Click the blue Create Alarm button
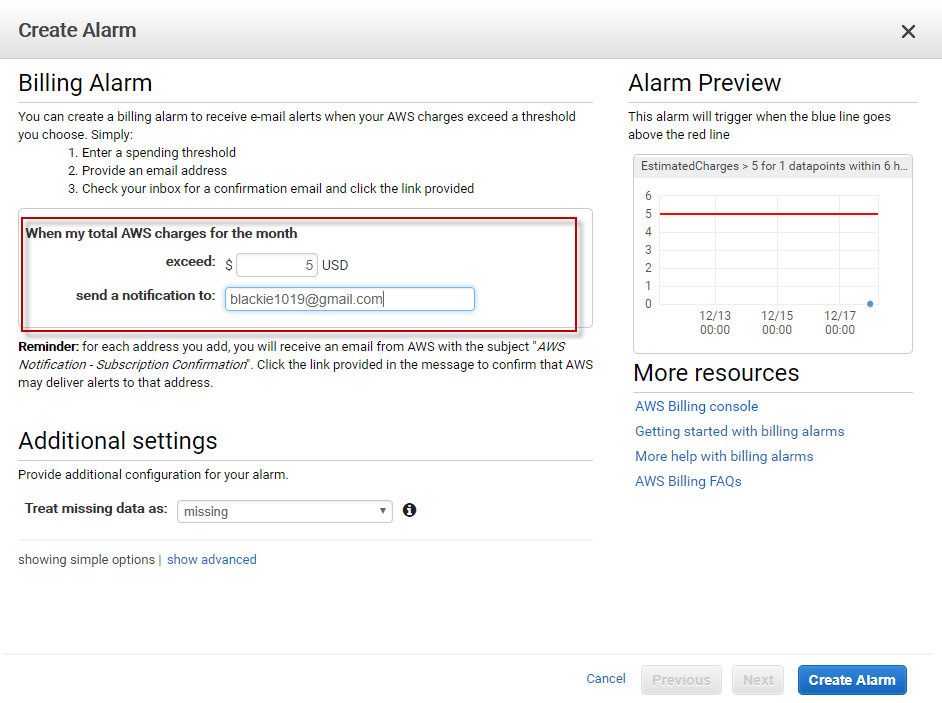 [852, 680]
